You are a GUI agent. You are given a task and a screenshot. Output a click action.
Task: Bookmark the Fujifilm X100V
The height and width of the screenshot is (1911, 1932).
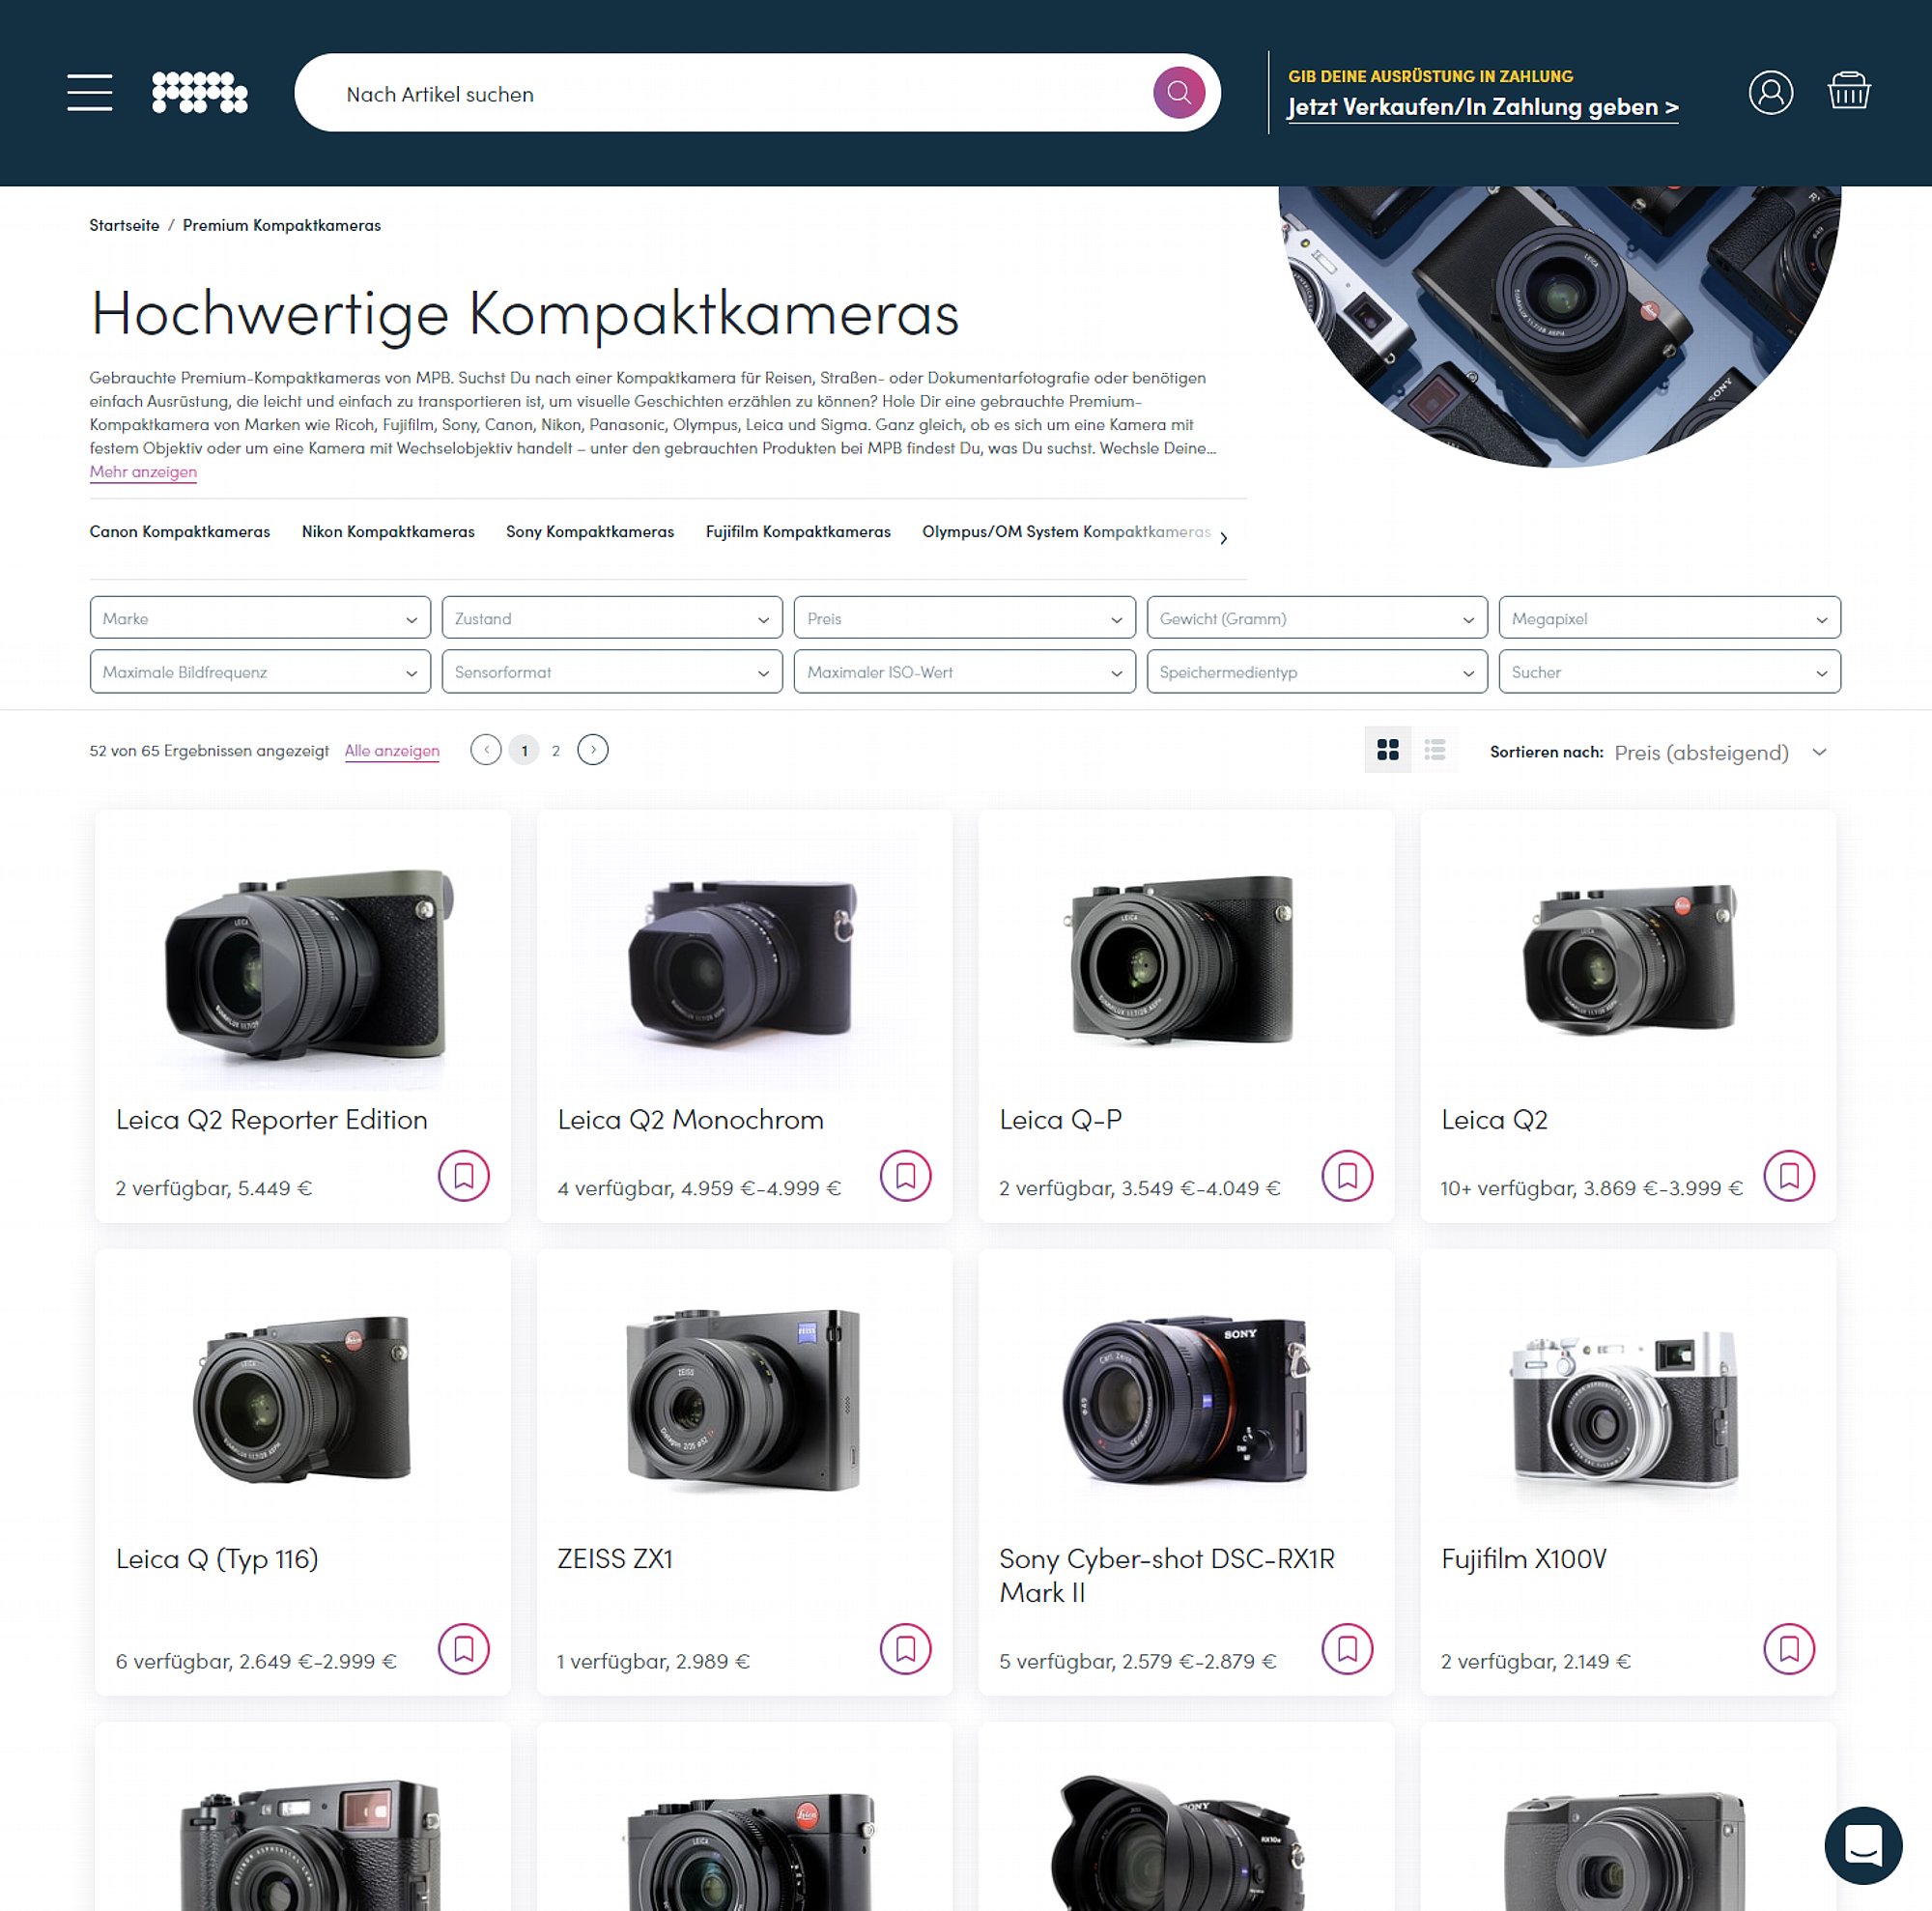click(x=1788, y=1647)
